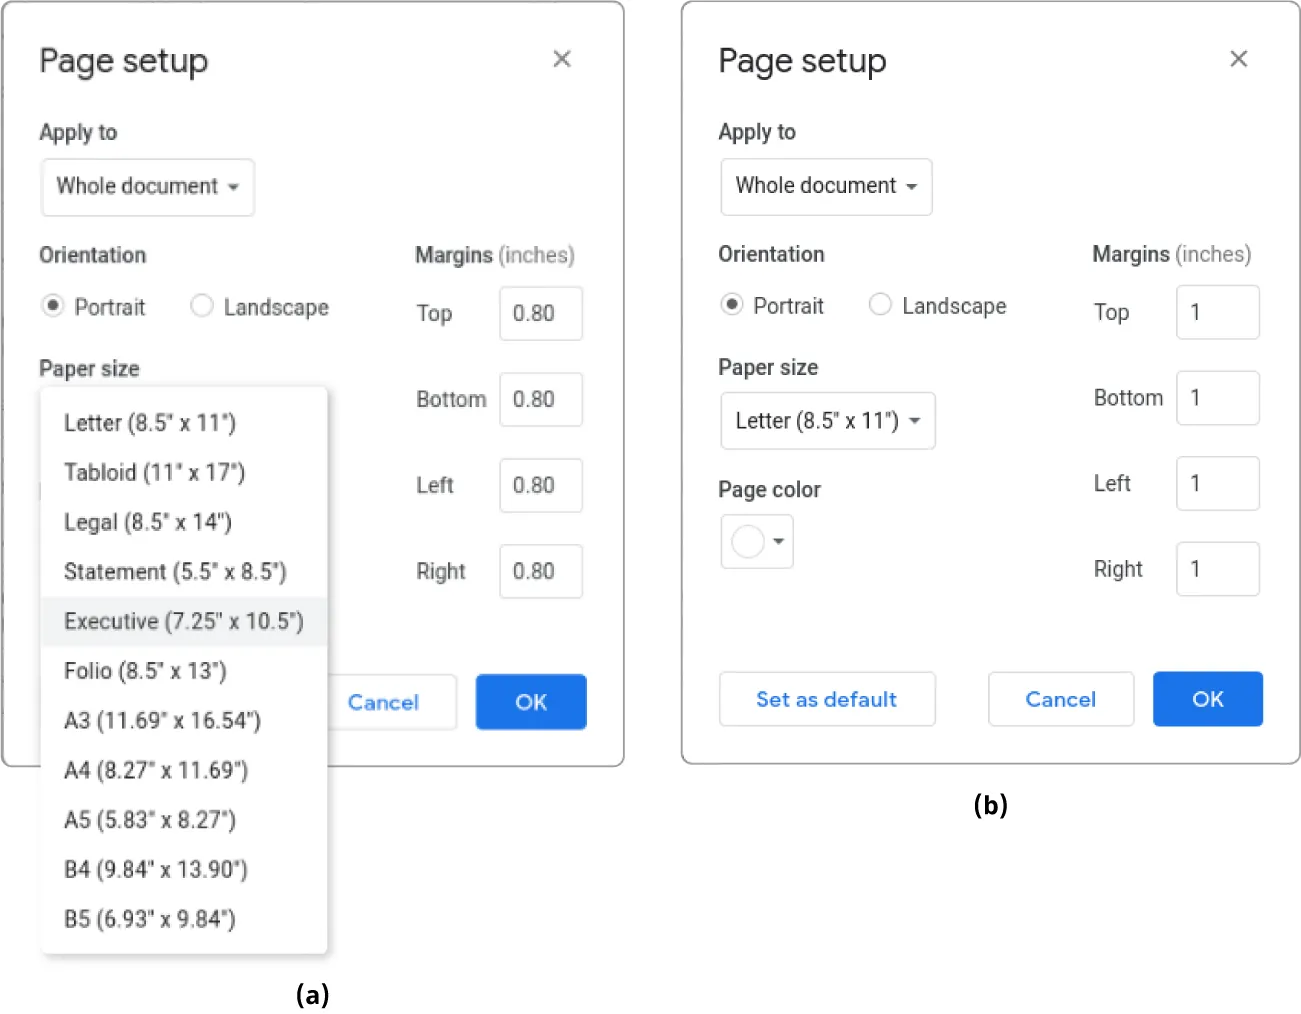Click Cancel in dialog (b)
Screen dimensions: 1301x1014
coord(1060,699)
